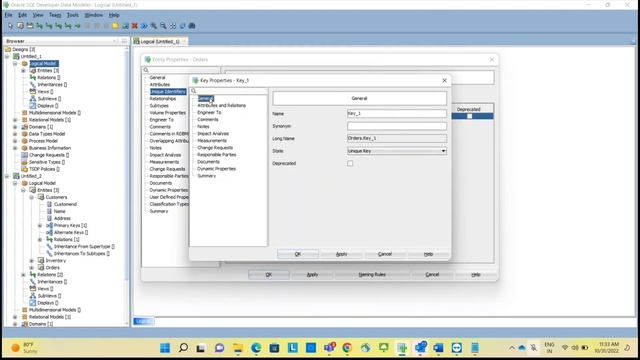
Task: Select Impact Analysis in Key Properties list
Action: point(213,133)
